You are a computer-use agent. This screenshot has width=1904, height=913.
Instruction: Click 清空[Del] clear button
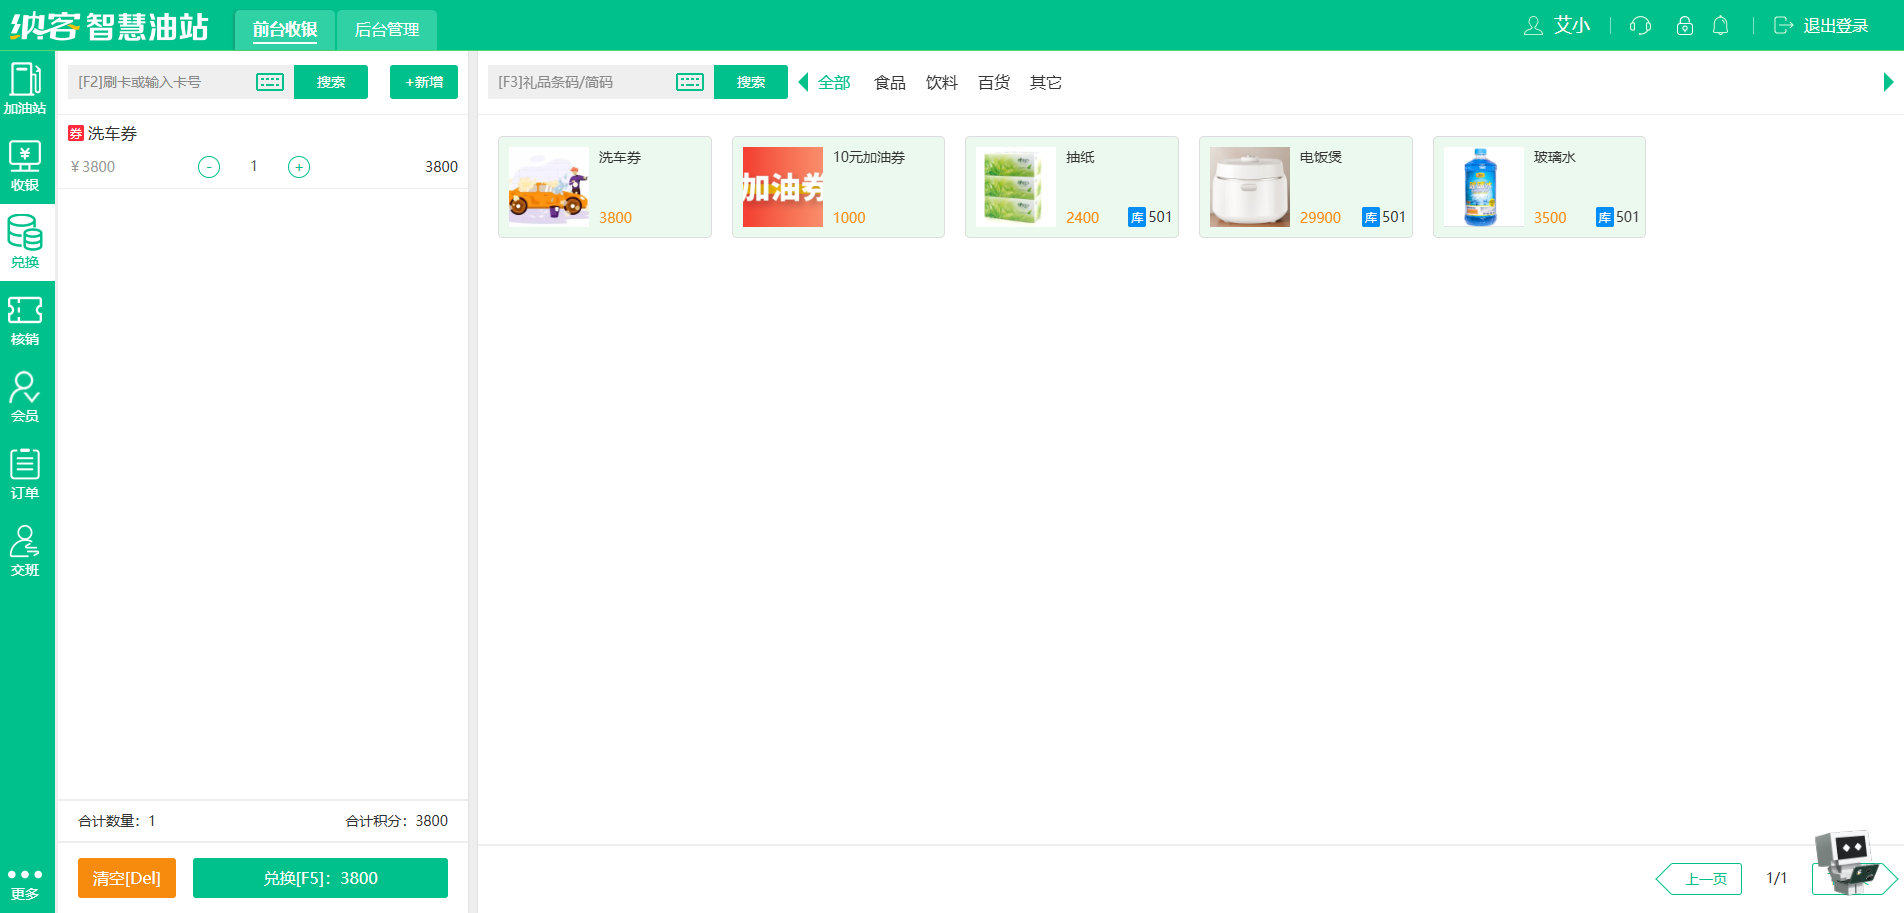(127, 878)
